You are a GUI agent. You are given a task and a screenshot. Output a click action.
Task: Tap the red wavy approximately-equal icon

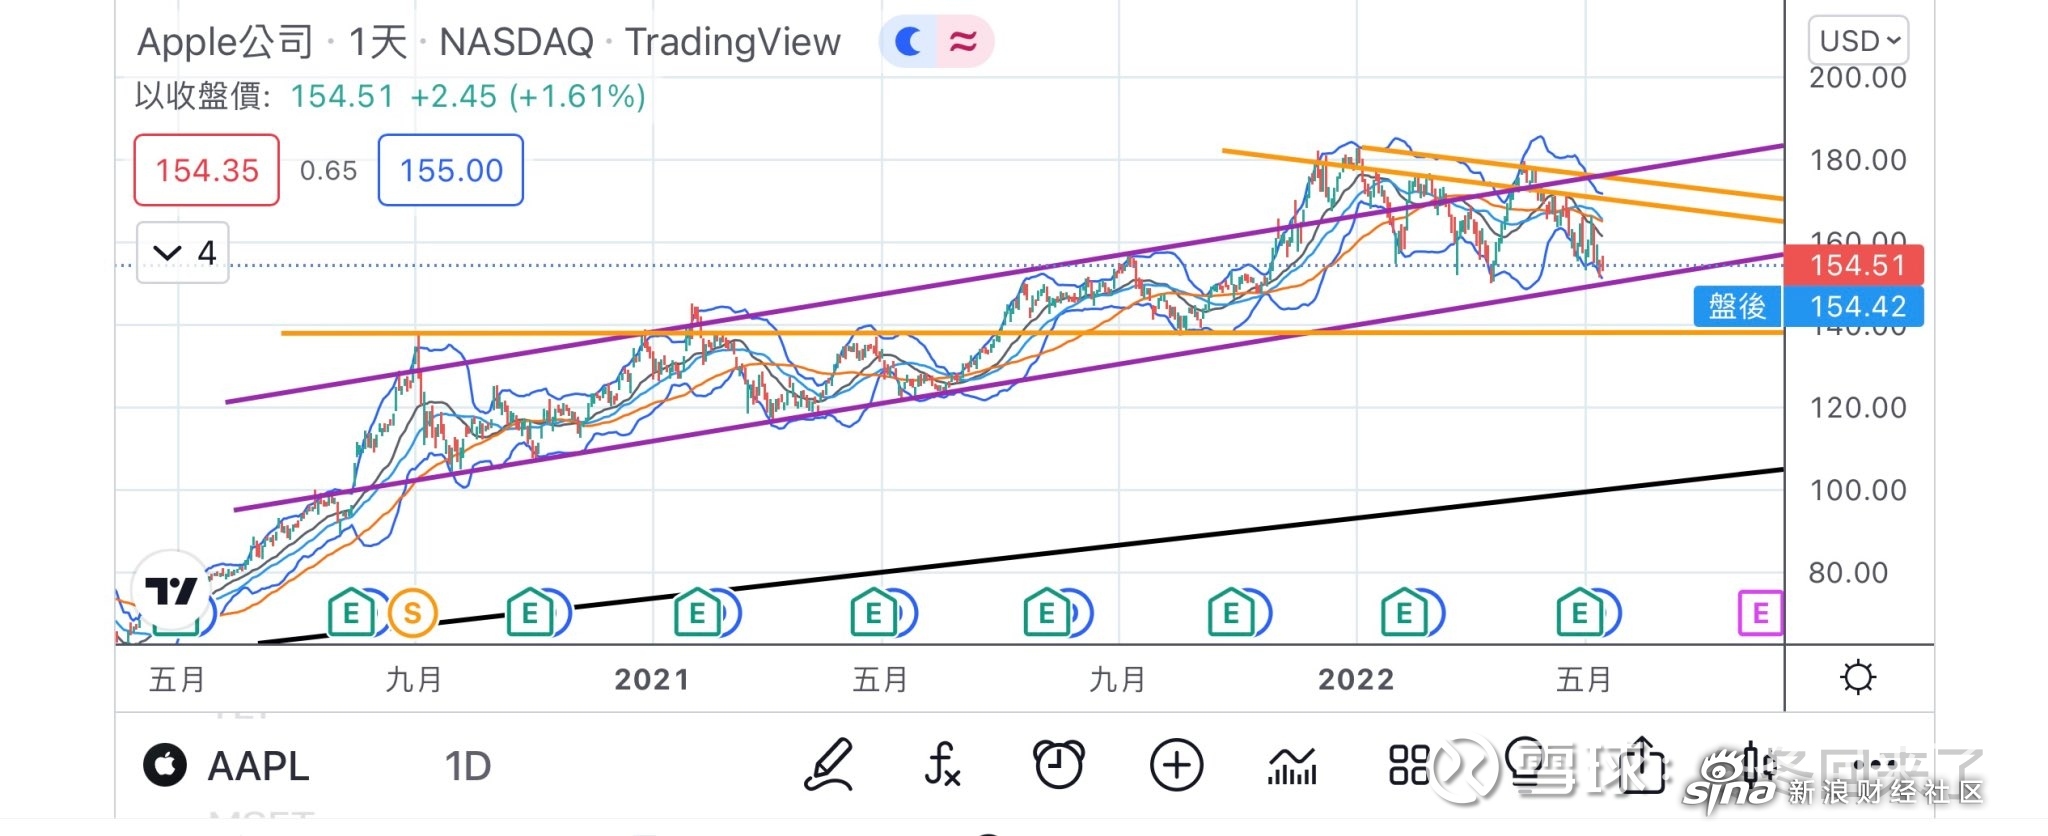[963, 42]
